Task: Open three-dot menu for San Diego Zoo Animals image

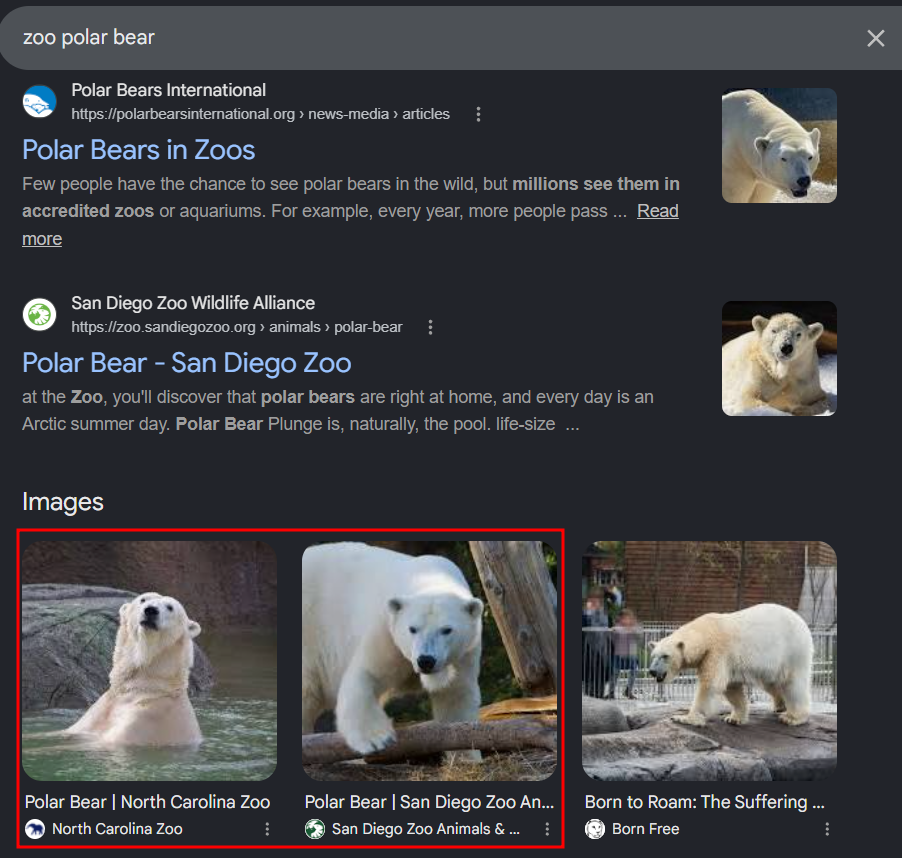Action: tap(546, 829)
